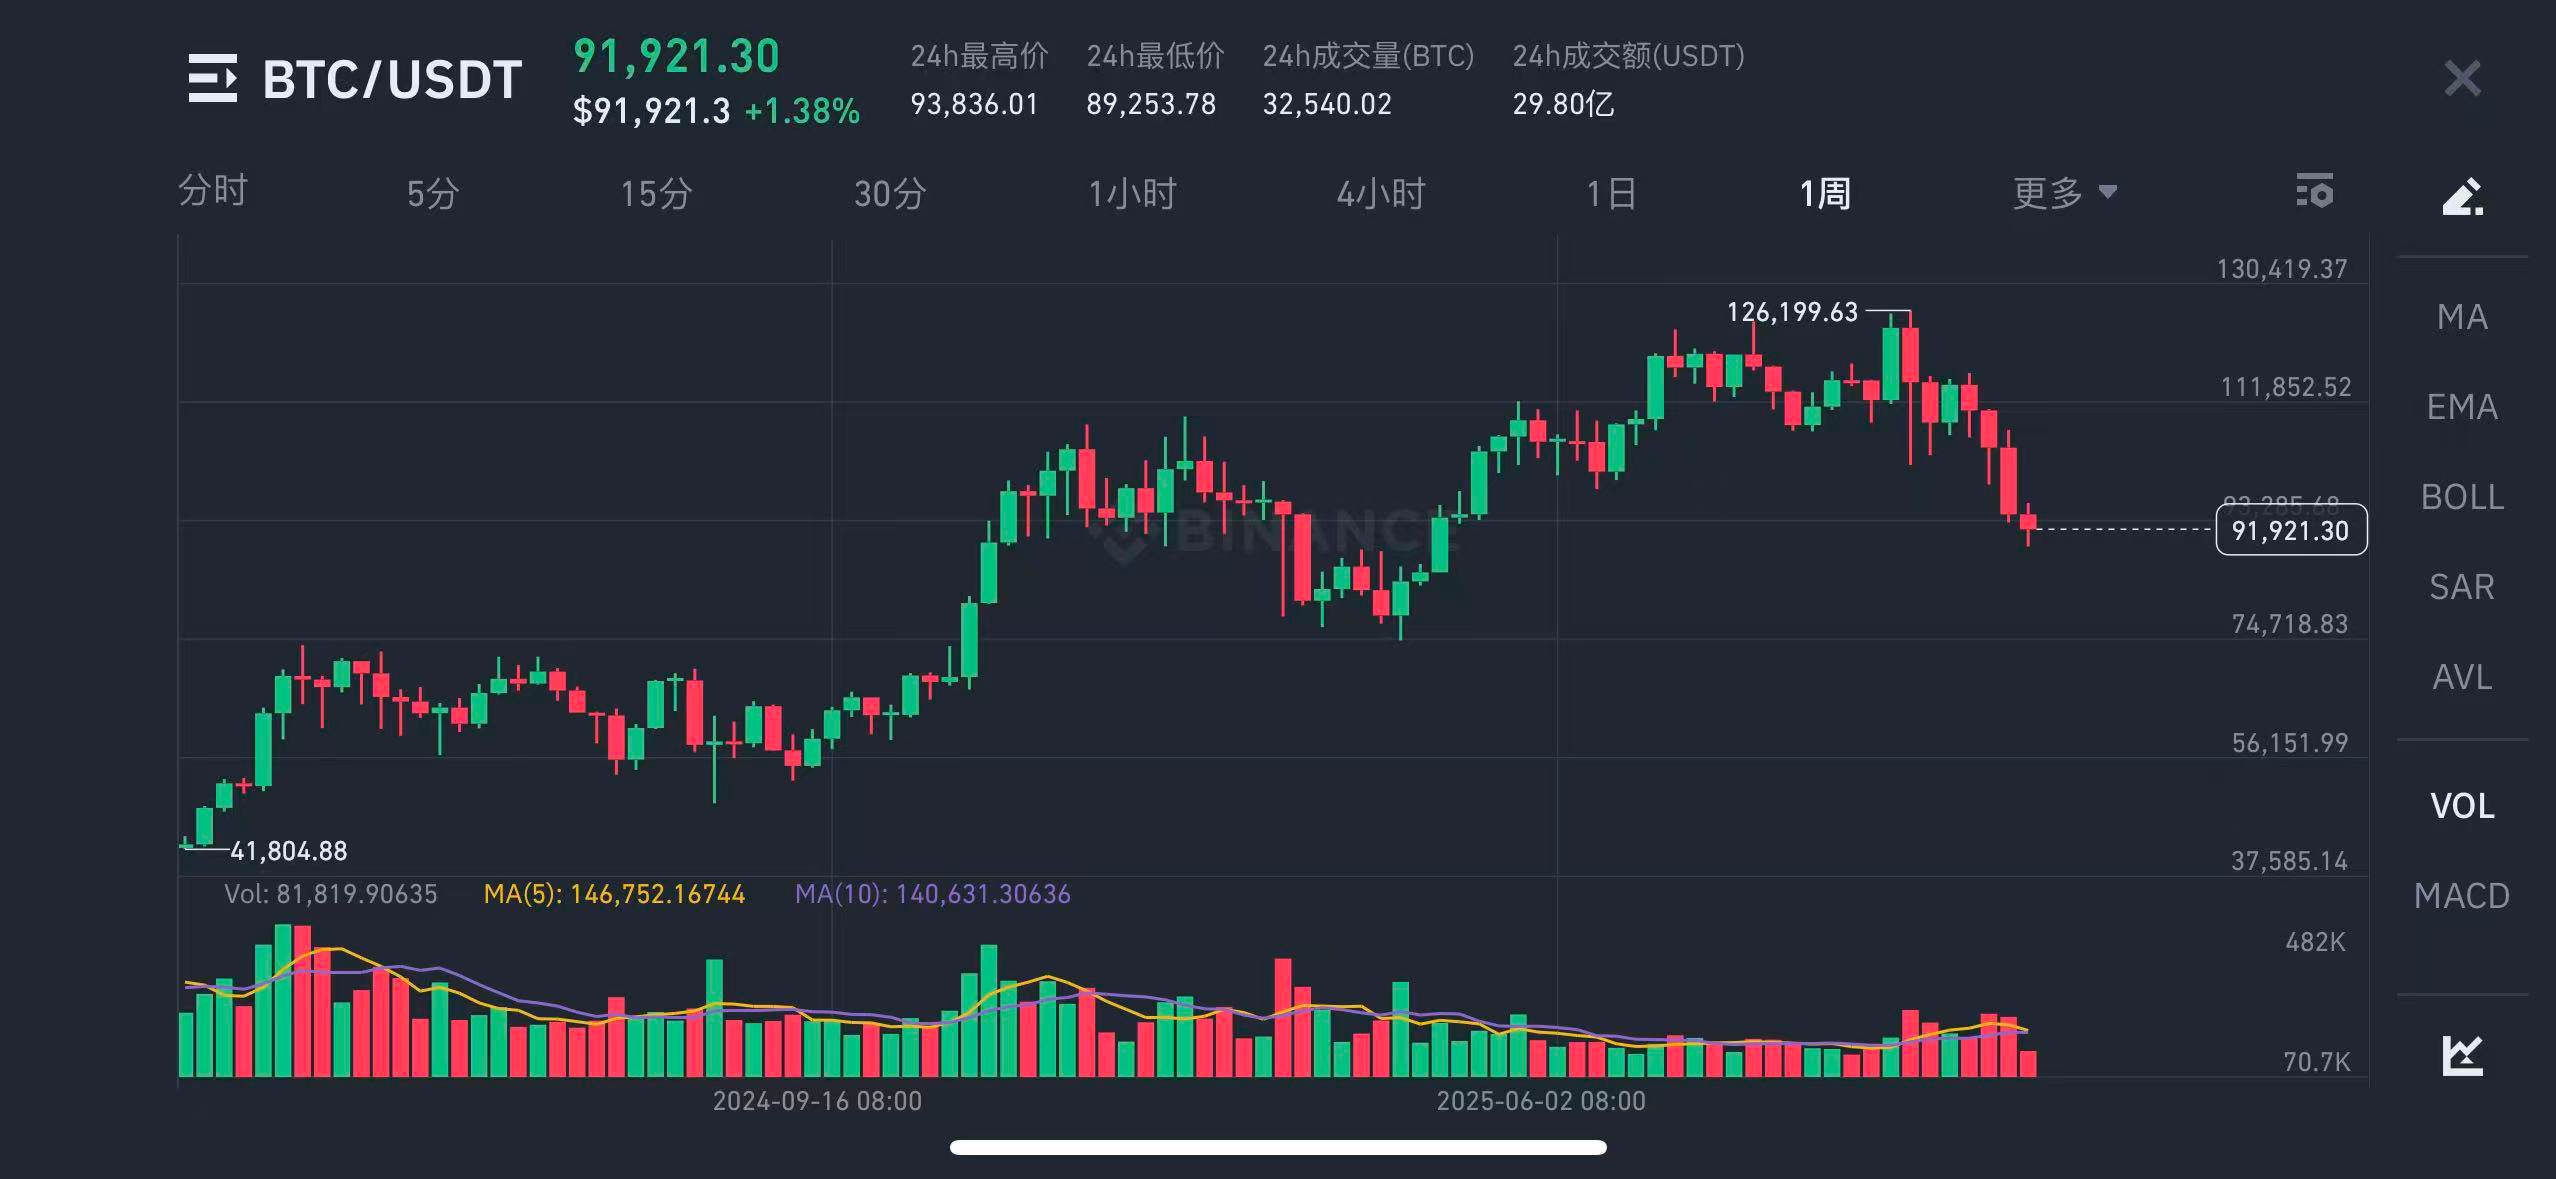Open the drawing tools pencil icon
The height and width of the screenshot is (1179, 2556).
click(x=2462, y=196)
